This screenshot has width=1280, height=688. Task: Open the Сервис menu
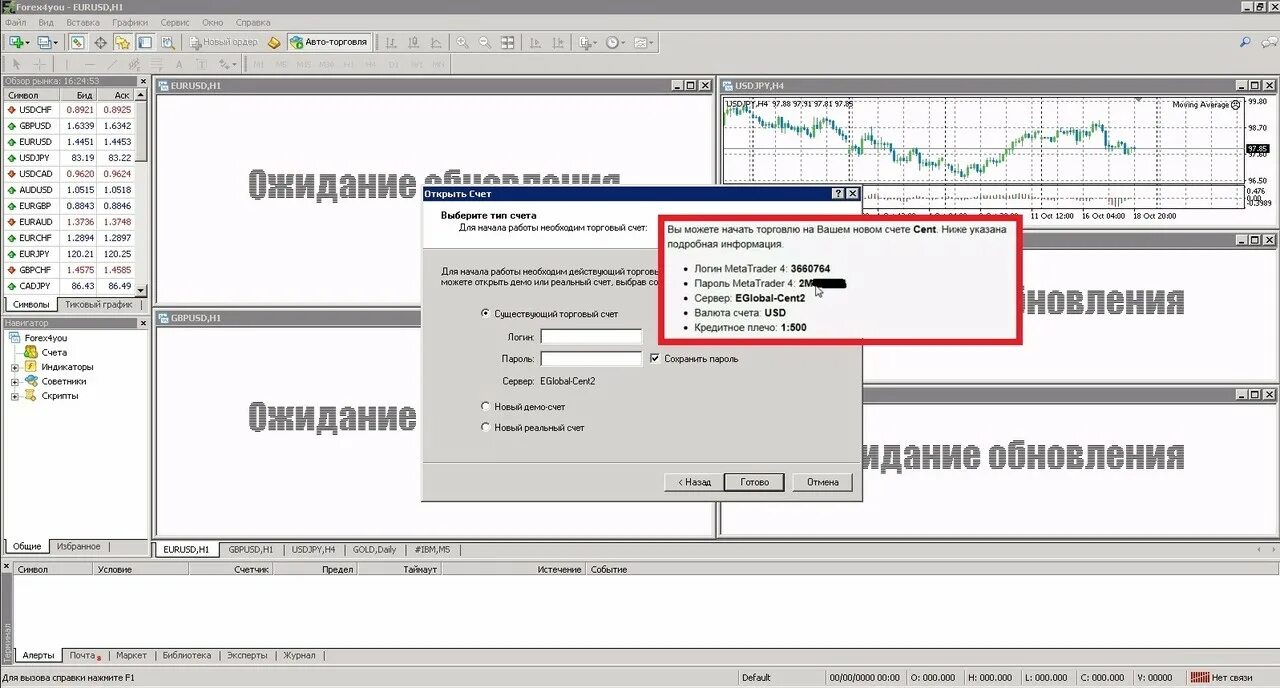tap(175, 22)
